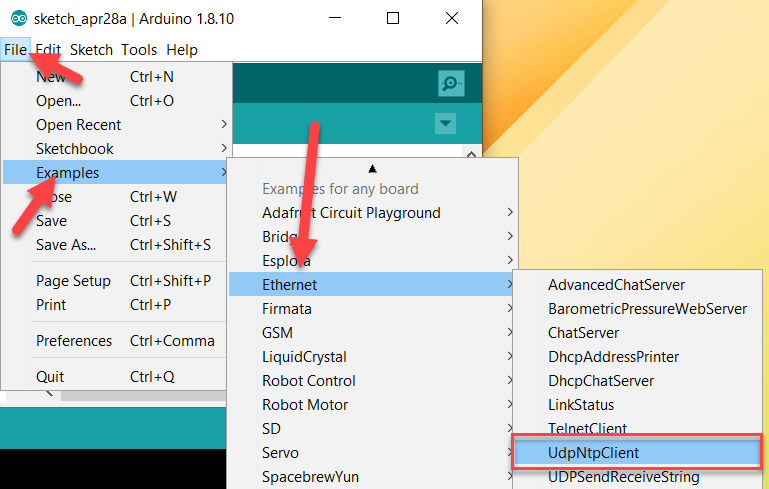Viewport: 769px width, 489px height.
Task: Open the UdpNtpClient example
Action: click(638, 453)
